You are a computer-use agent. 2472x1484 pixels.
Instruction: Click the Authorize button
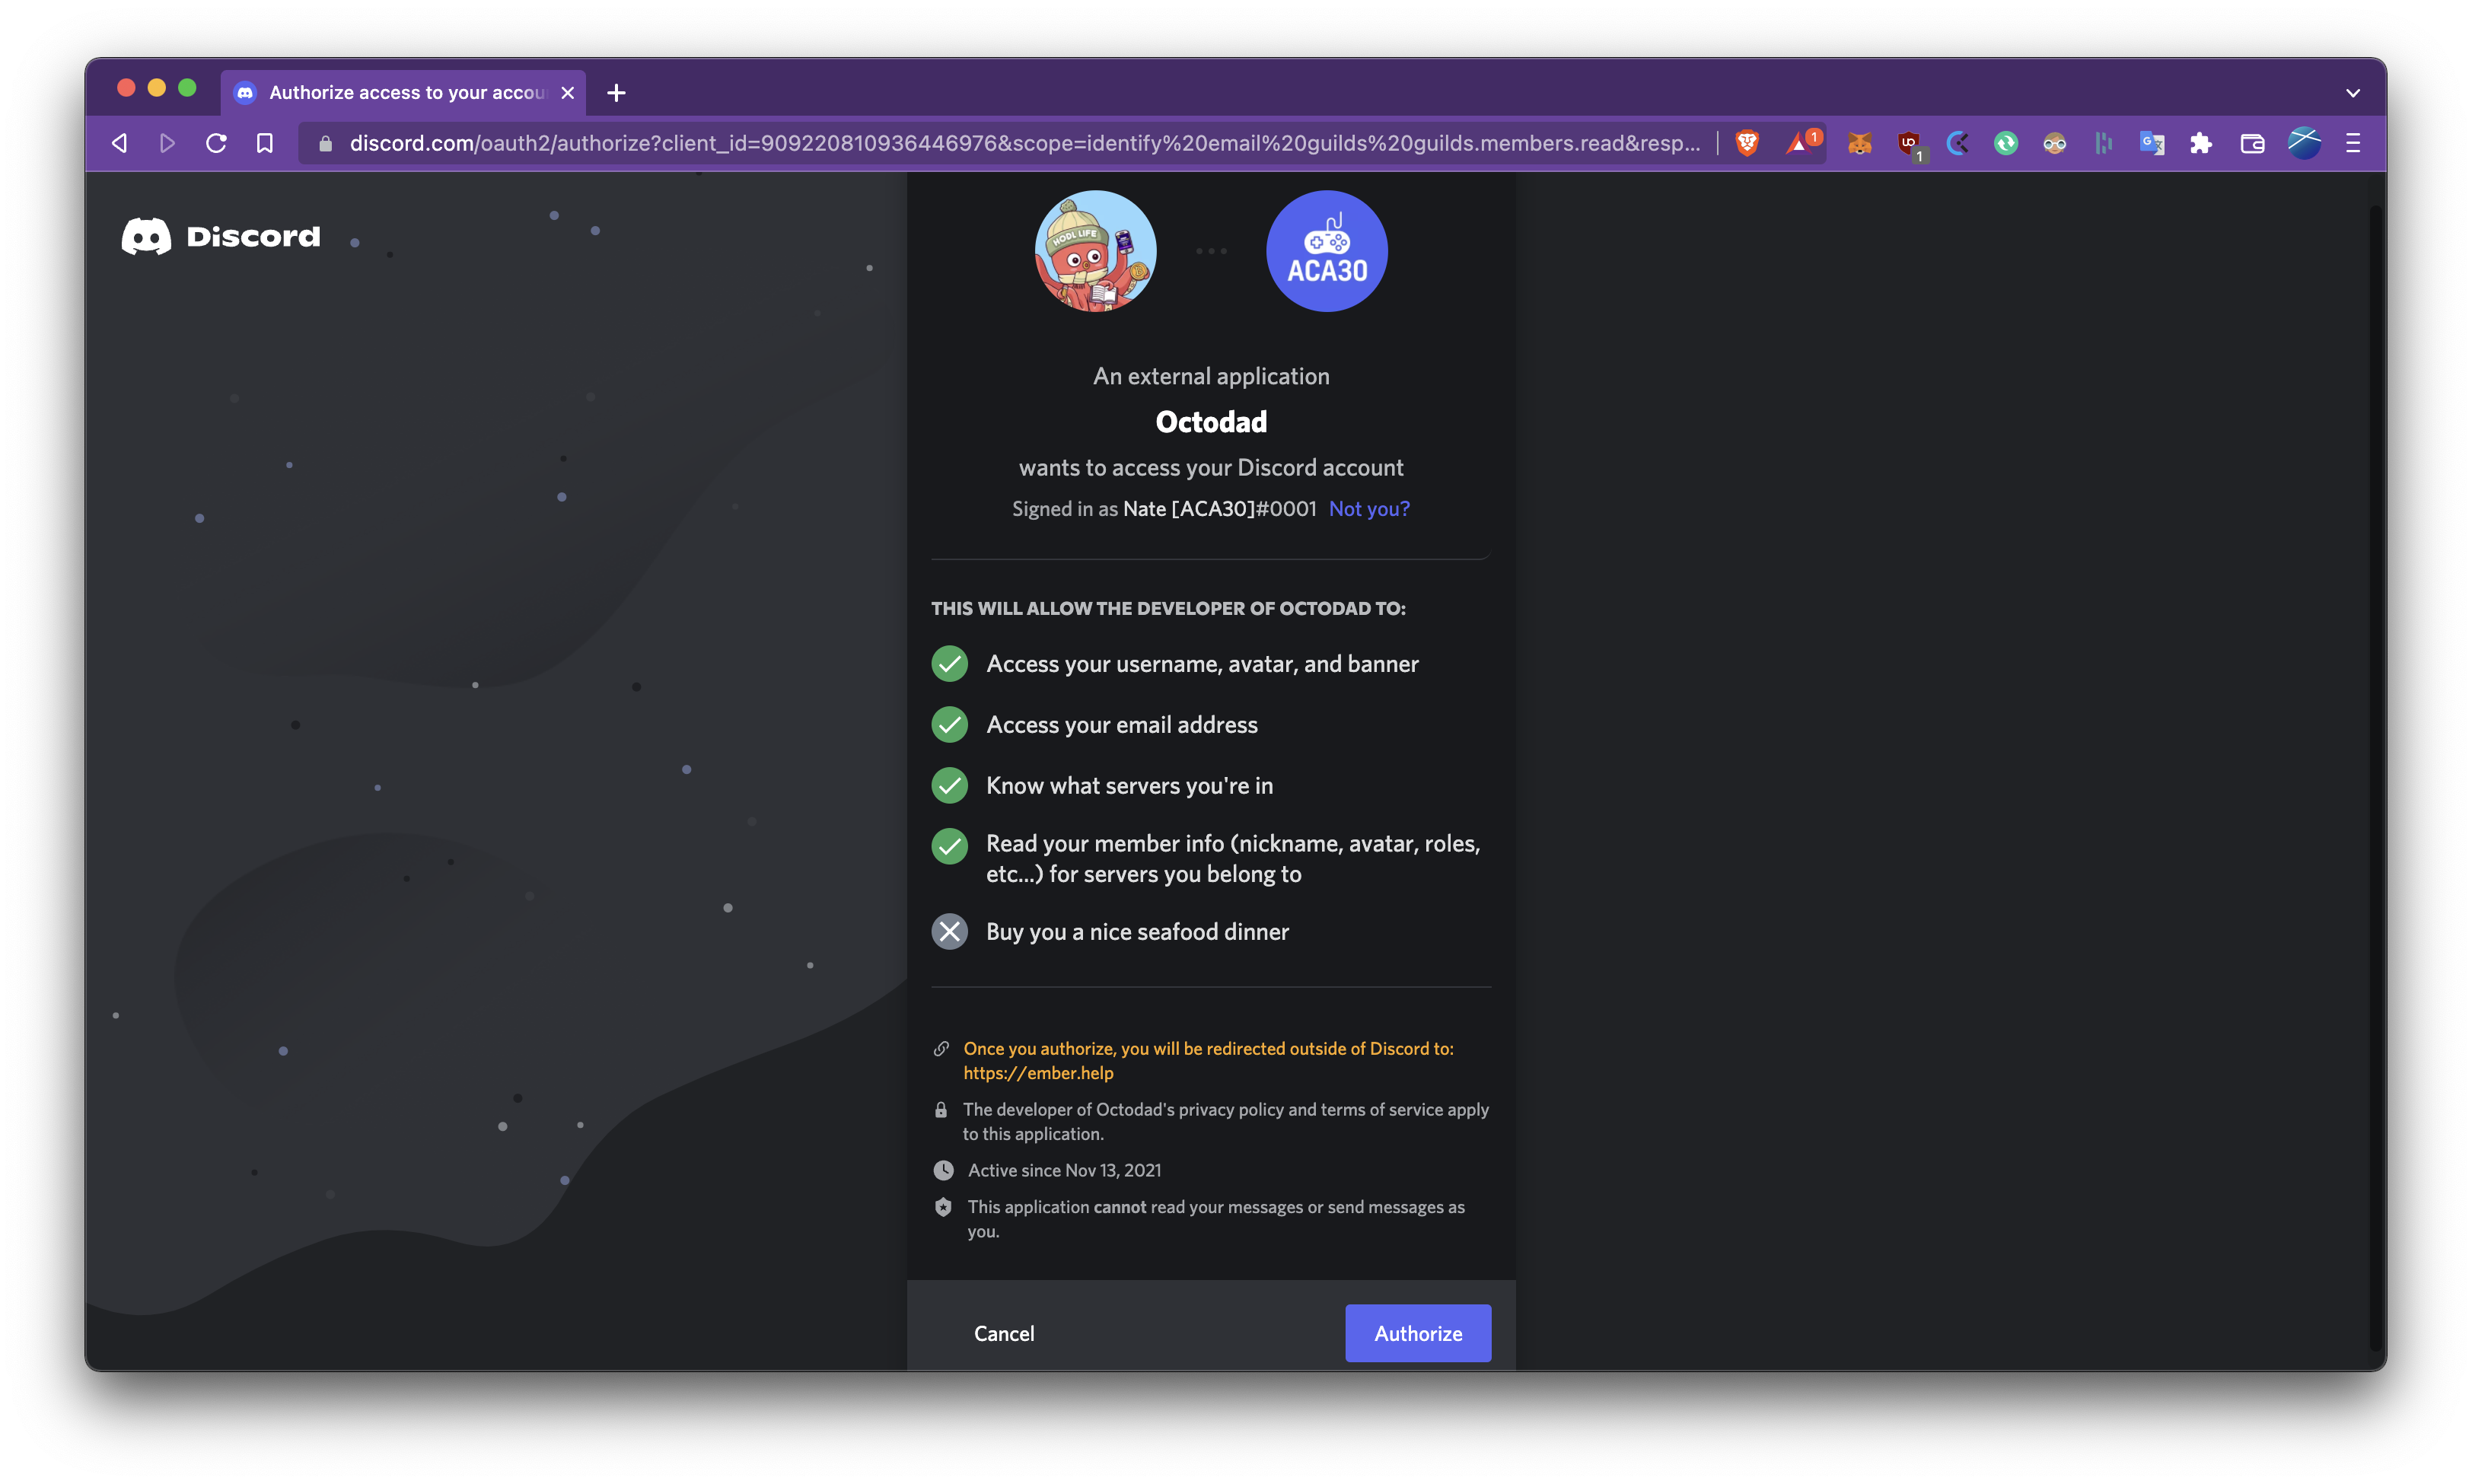coord(1418,1333)
